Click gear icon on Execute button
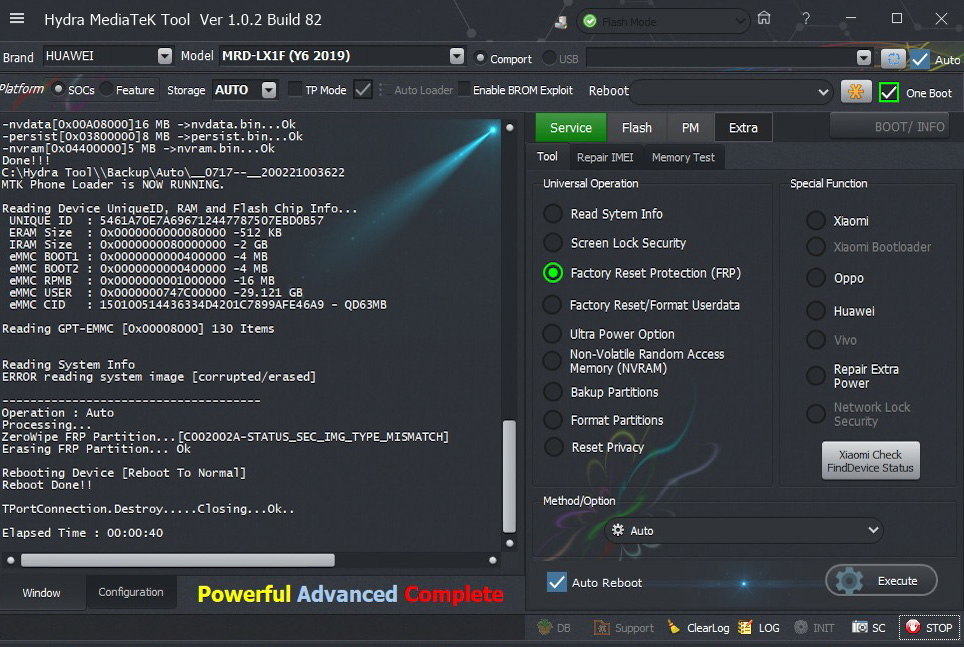 (x=849, y=581)
